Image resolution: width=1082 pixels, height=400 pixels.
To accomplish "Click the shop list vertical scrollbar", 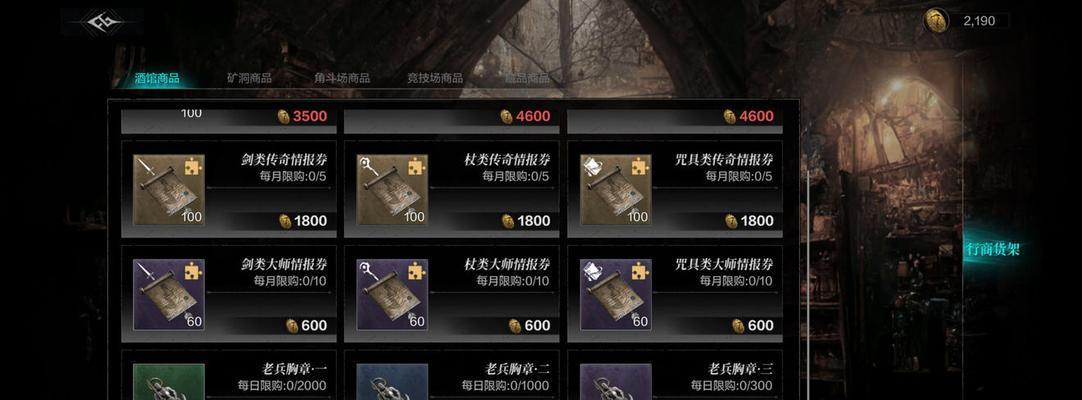I will point(809,276).
